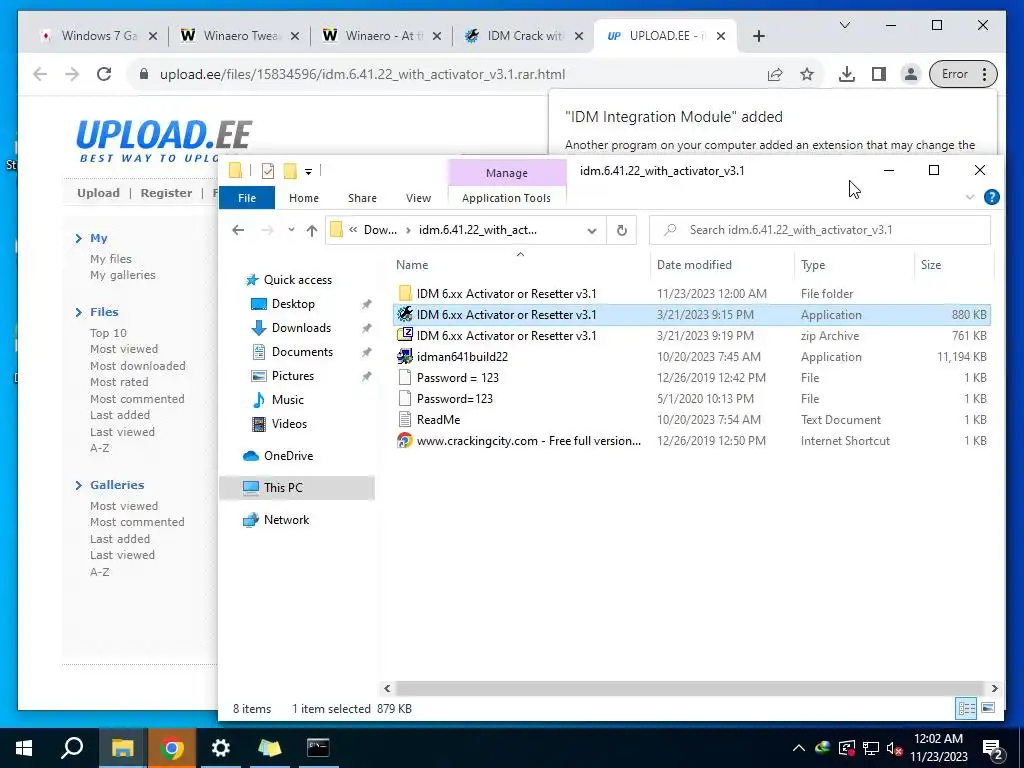This screenshot has height=768, width=1024.
Task: Open the Chrome profile avatar icon
Action: [910, 74]
